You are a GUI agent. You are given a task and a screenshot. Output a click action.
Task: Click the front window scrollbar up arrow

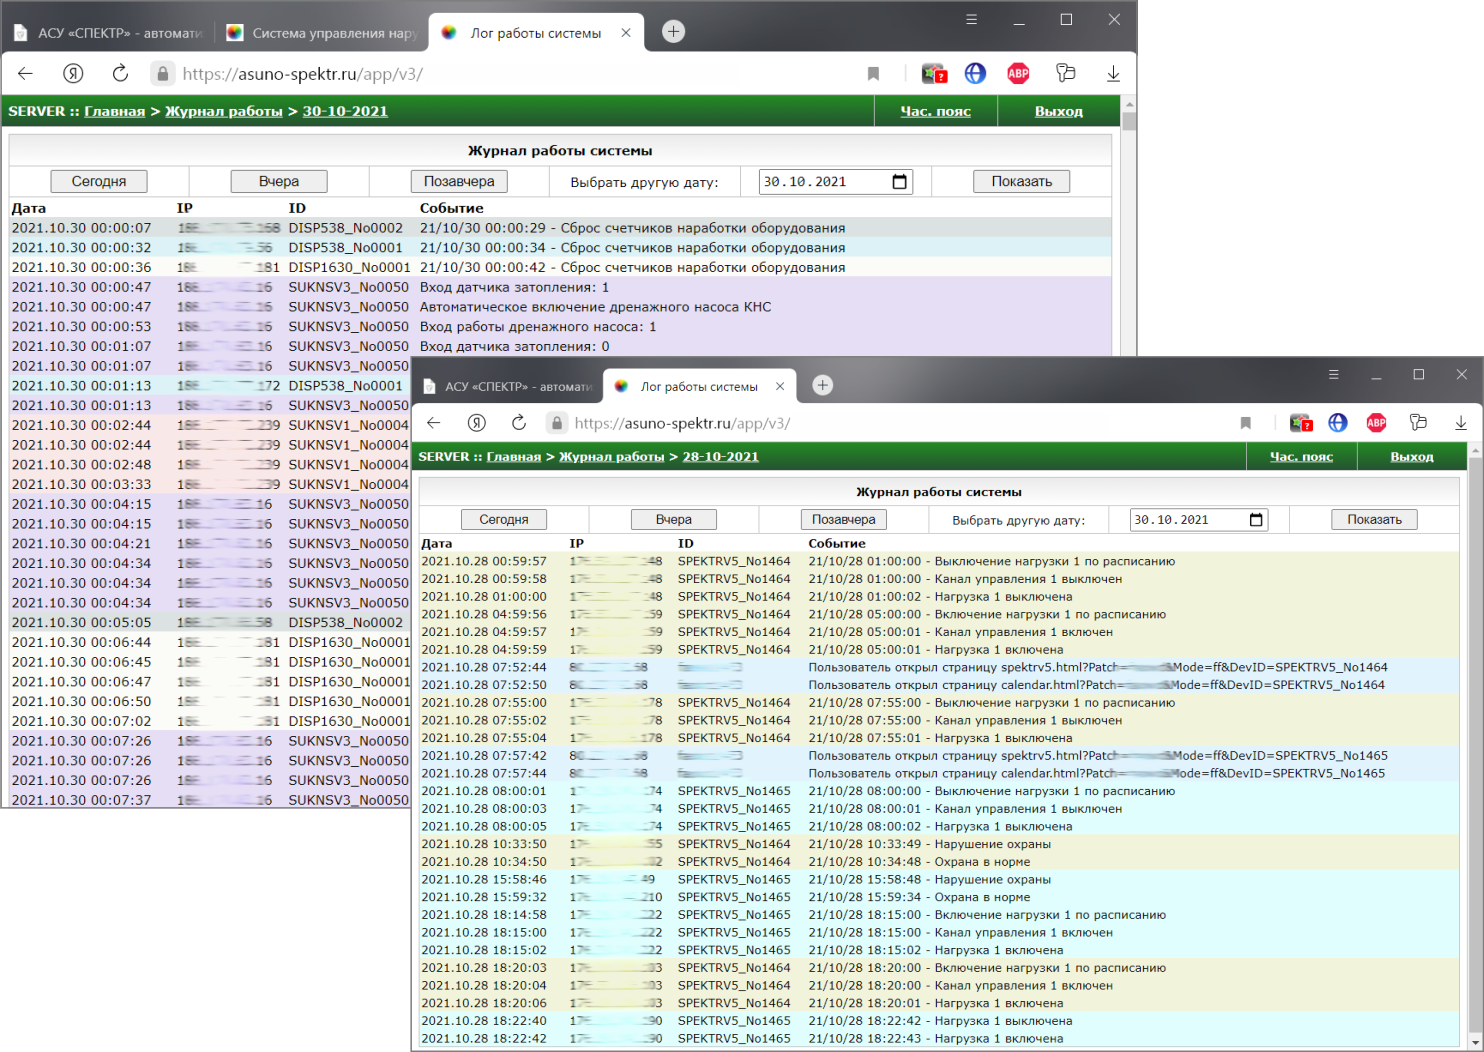tap(1475, 451)
